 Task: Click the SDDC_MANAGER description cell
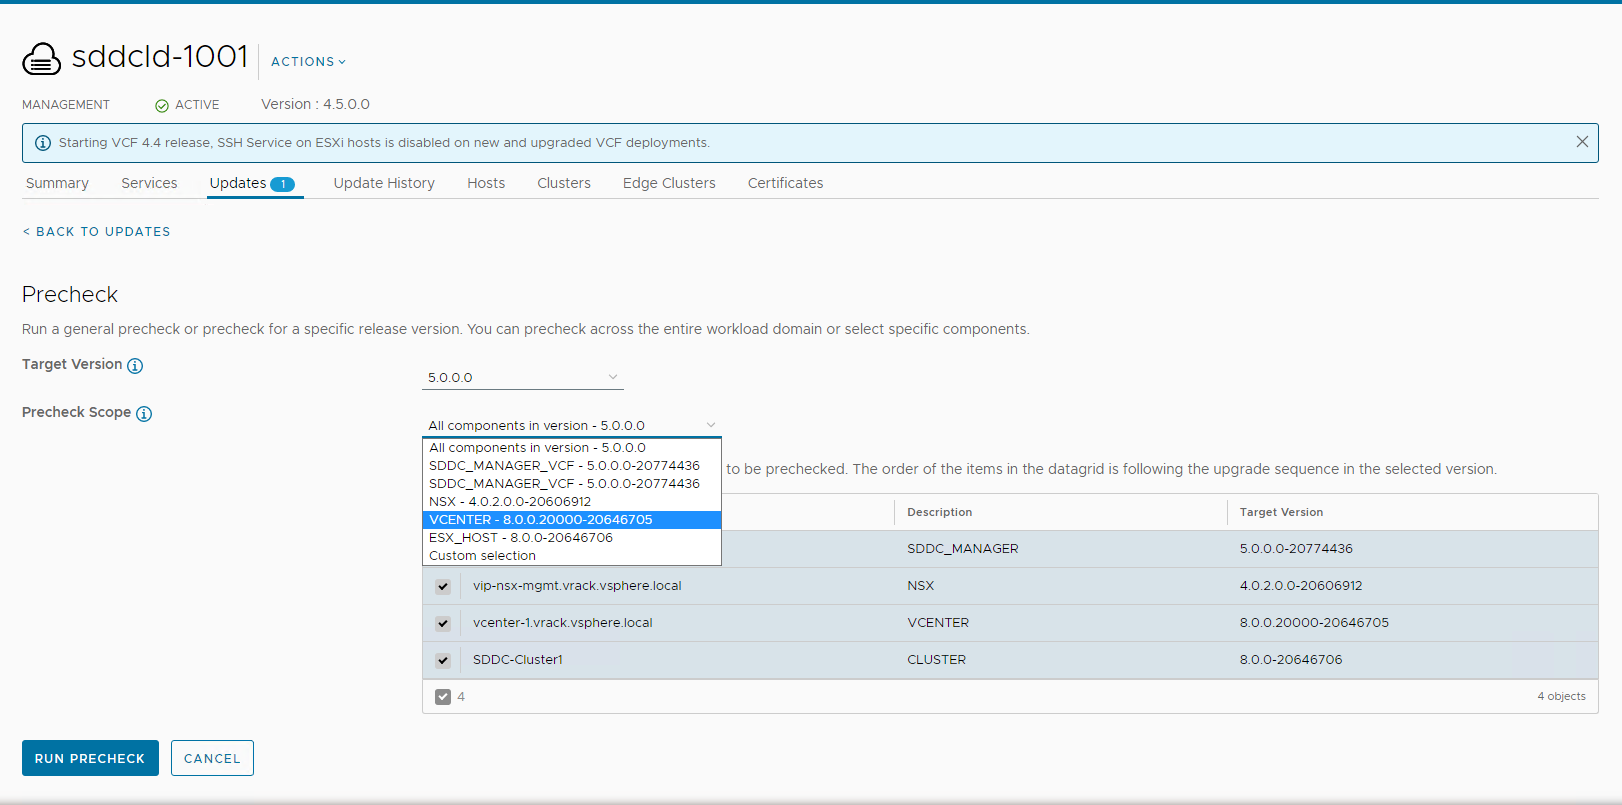(963, 549)
